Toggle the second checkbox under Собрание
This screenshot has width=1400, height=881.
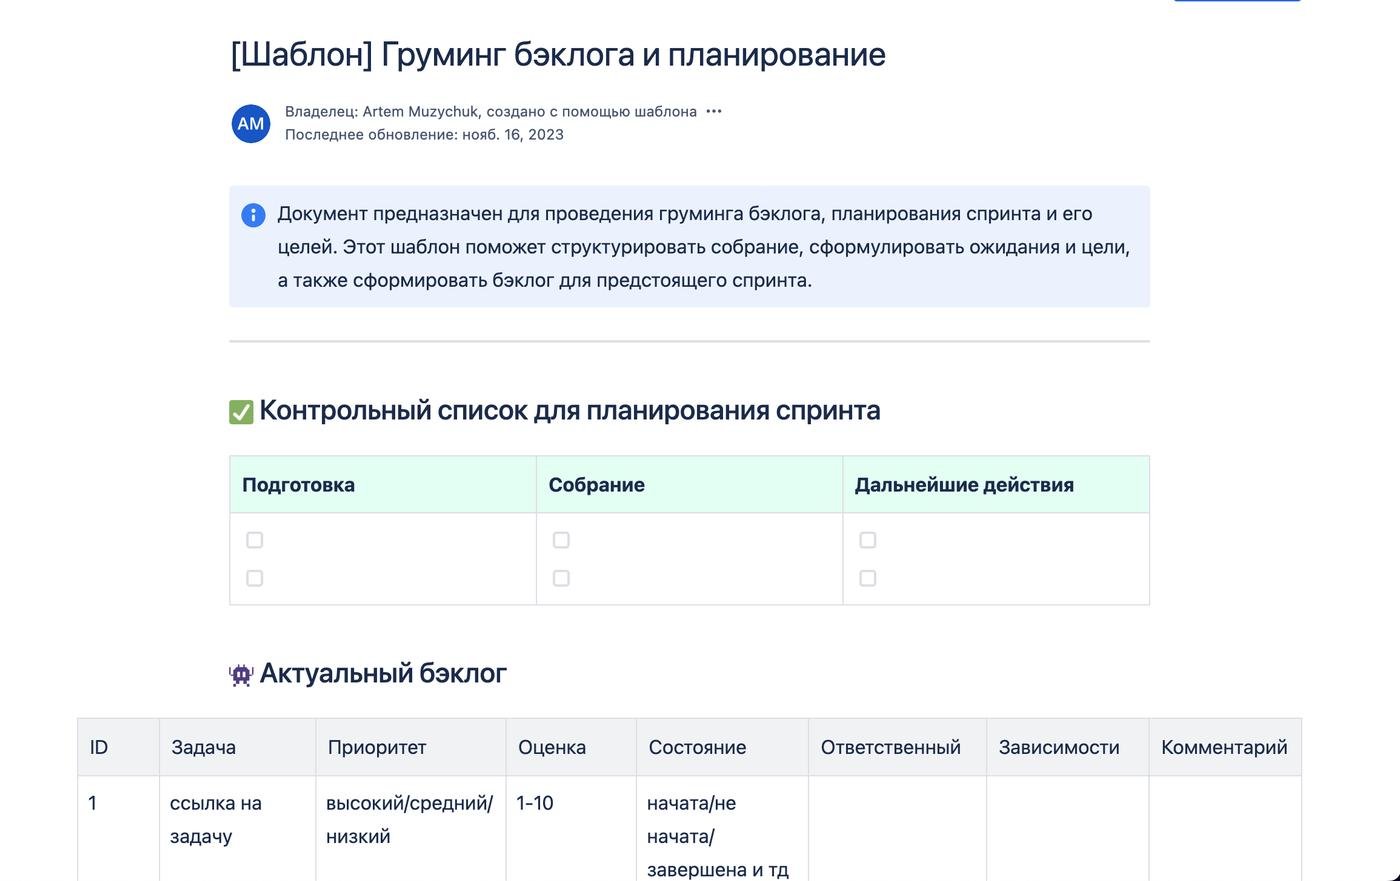point(561,578)
